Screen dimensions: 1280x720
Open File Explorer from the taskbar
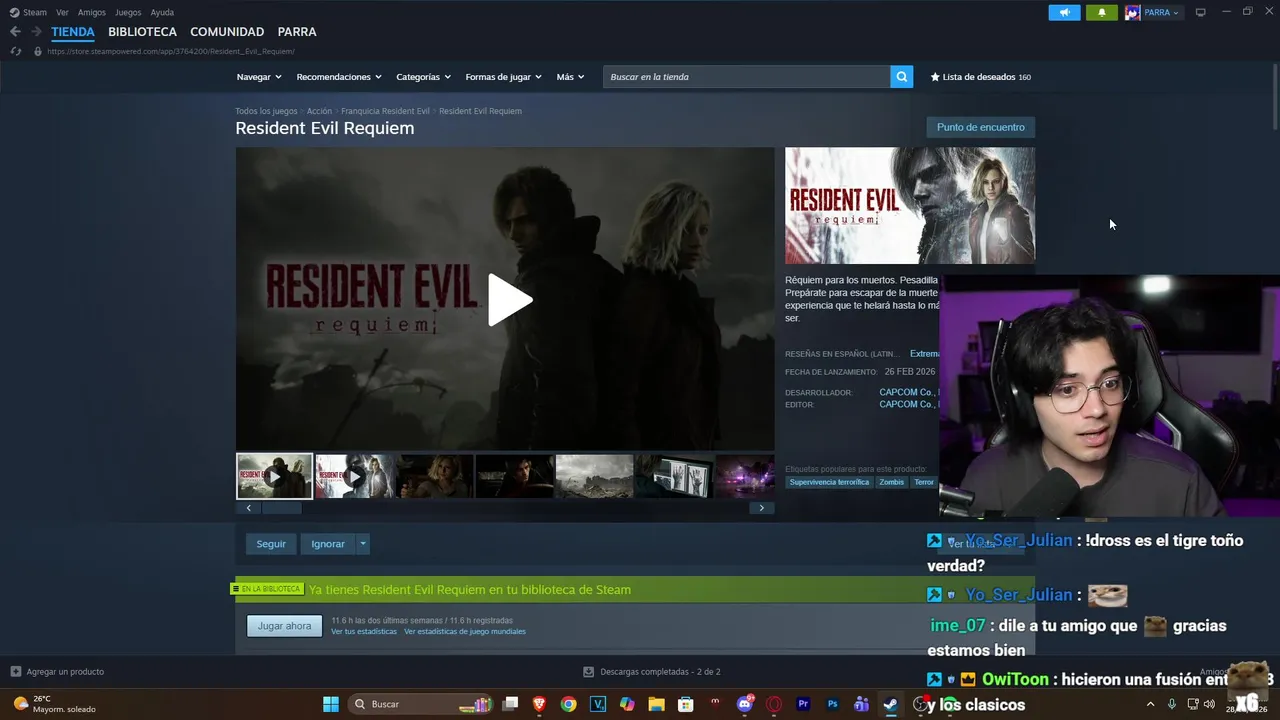point(656,704)
